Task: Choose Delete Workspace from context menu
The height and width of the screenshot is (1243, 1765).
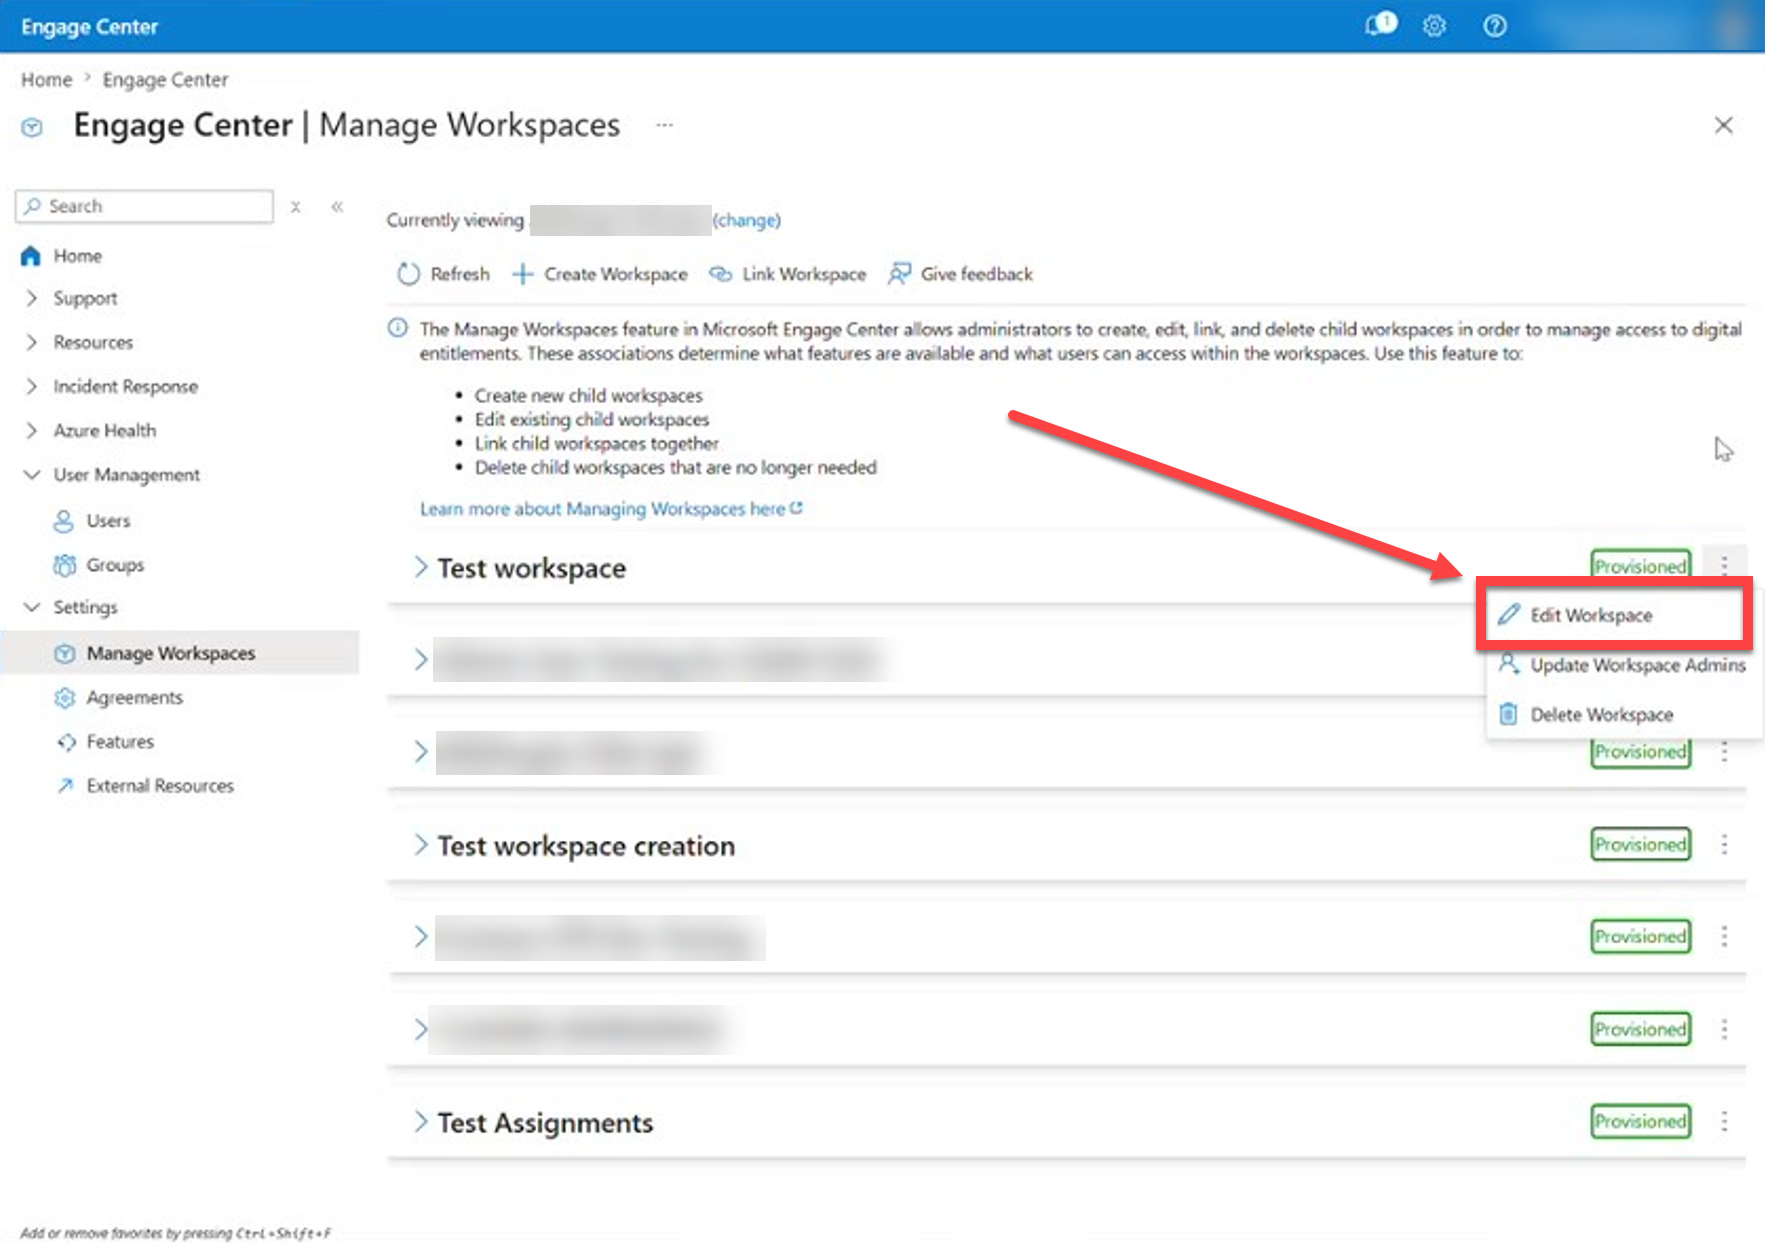Action: pyautogui.click(x=1585, y=715)
